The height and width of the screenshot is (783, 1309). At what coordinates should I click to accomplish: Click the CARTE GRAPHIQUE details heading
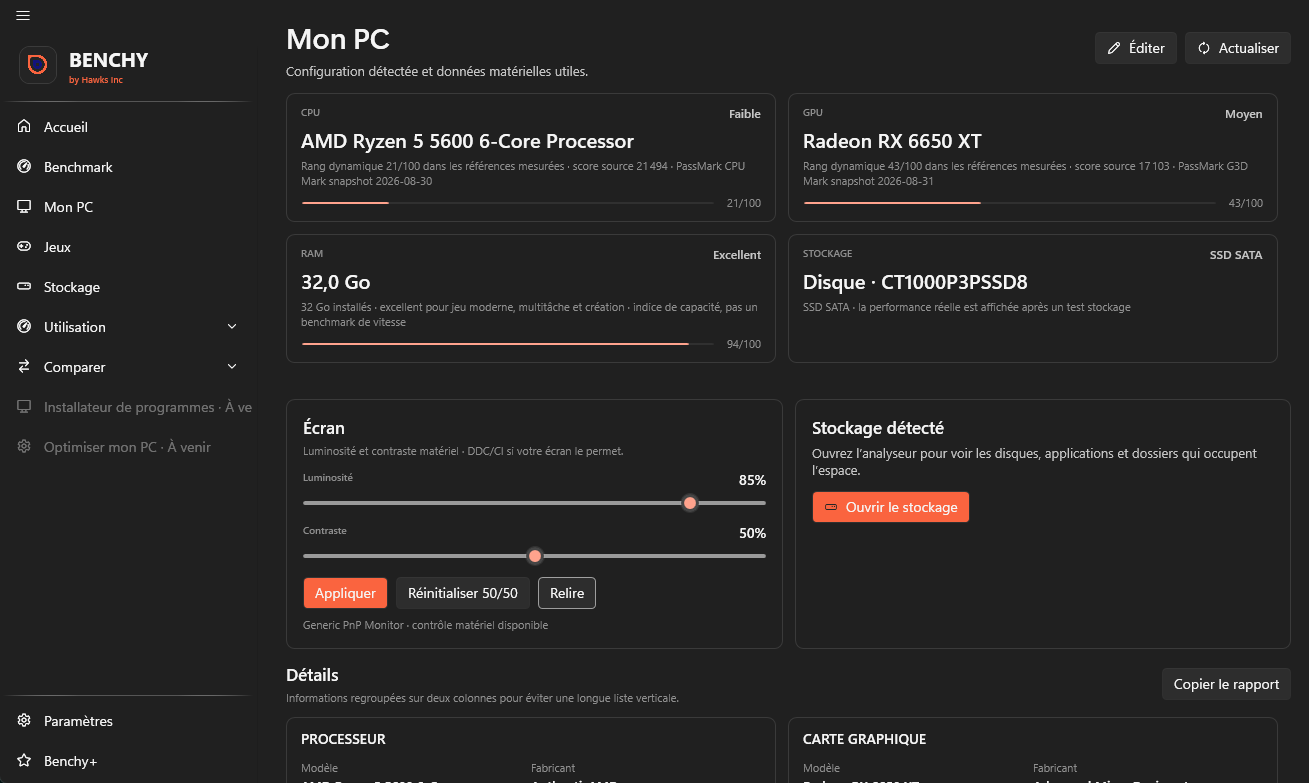coord(864,739)
